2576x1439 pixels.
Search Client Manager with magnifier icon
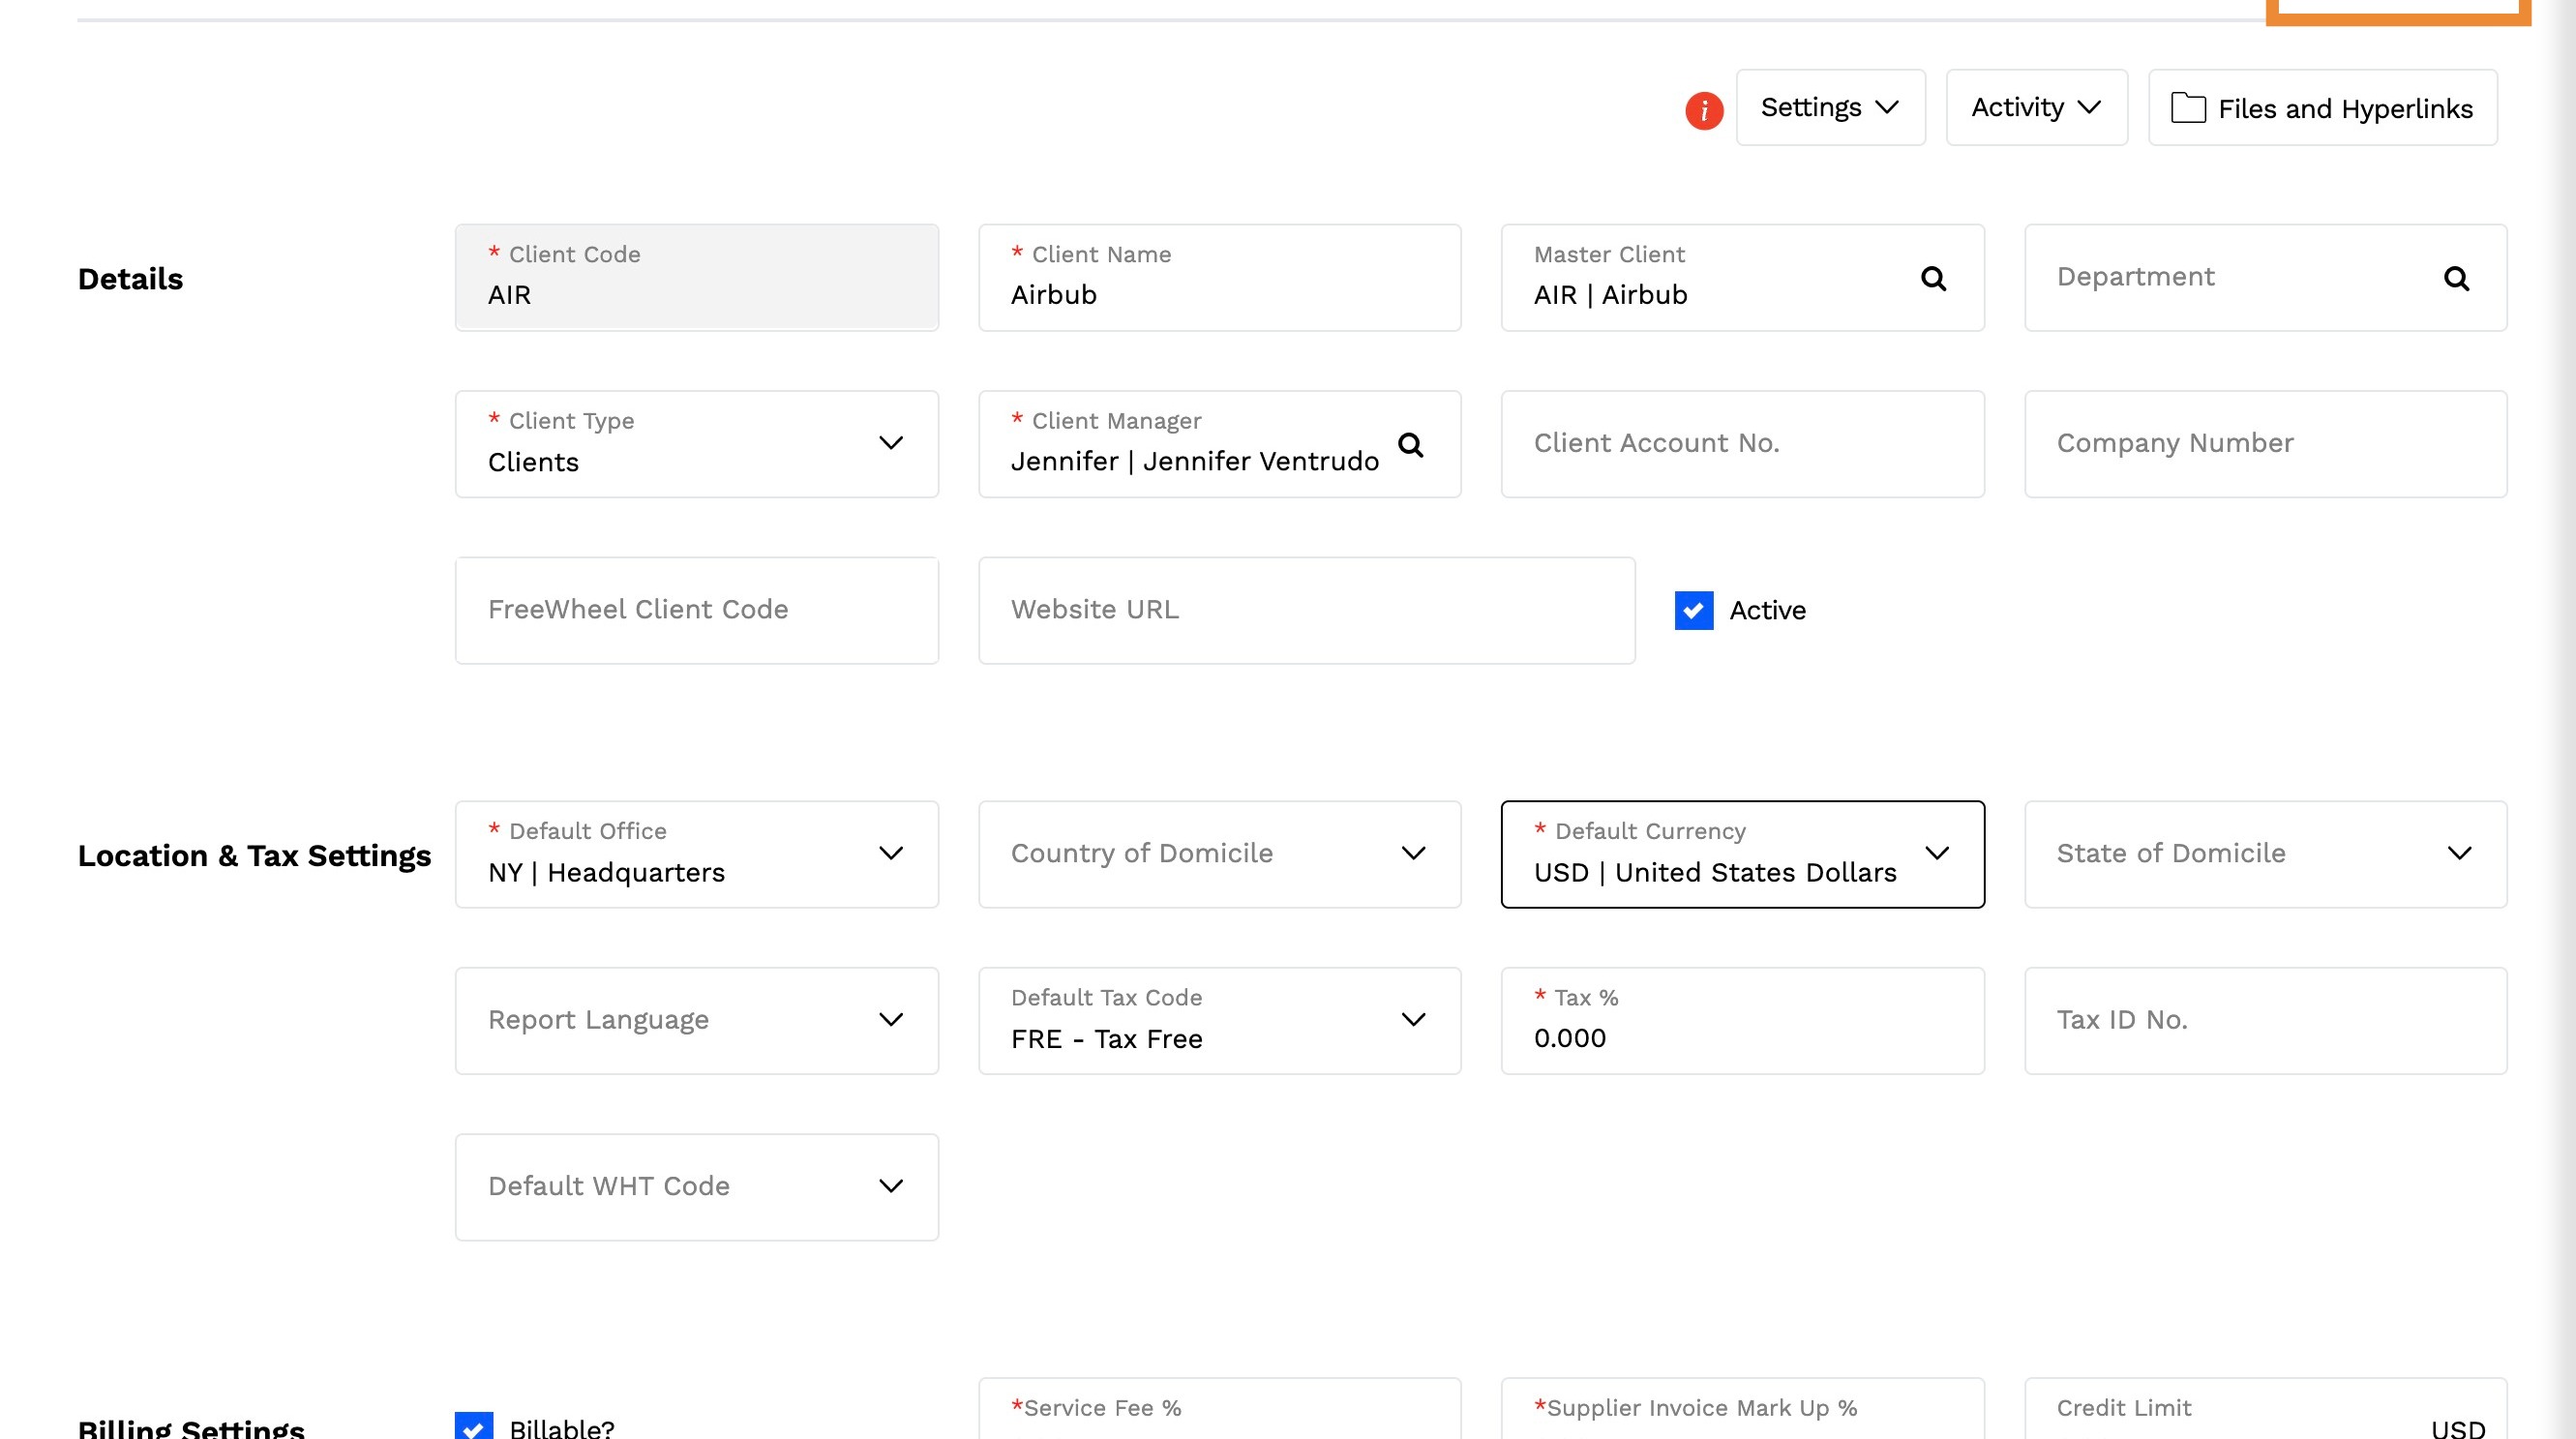(1410, 445)
